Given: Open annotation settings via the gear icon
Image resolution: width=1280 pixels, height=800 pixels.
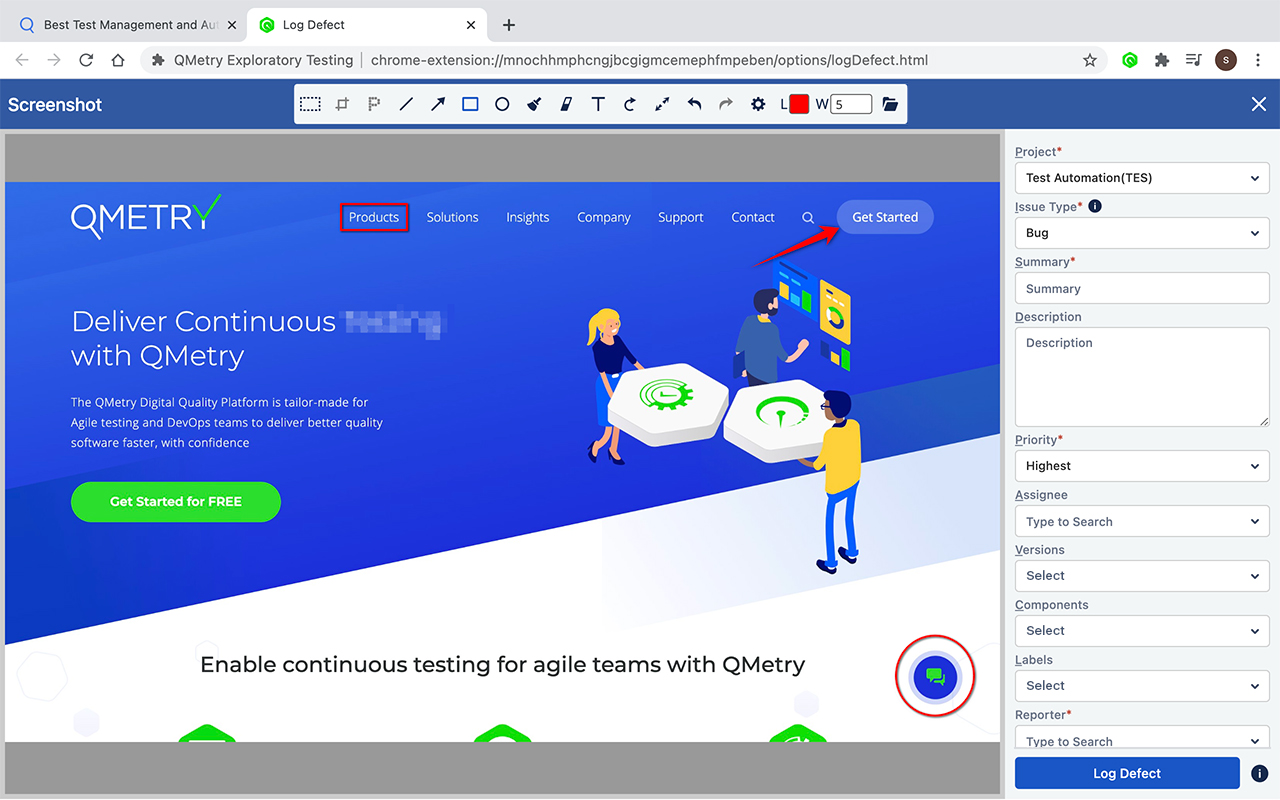Looking at the screenshot, I should coord(758,104).
